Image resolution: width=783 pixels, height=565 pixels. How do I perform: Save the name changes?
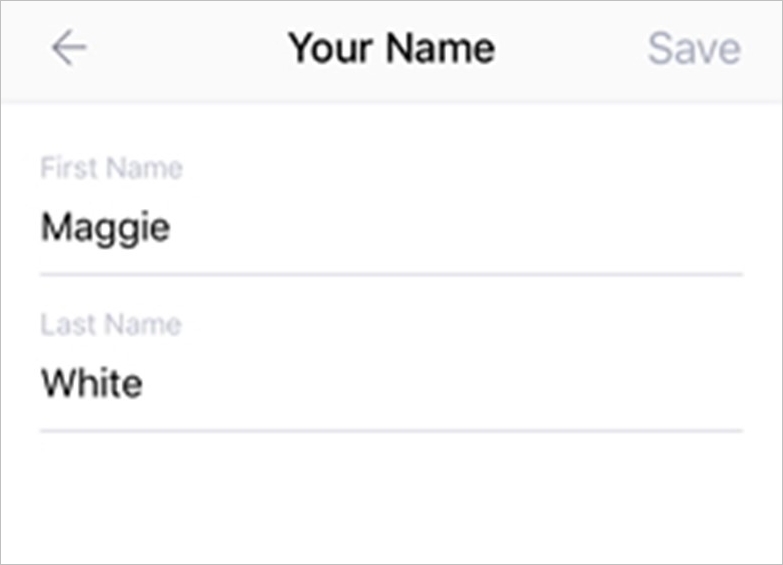point(694,48)
